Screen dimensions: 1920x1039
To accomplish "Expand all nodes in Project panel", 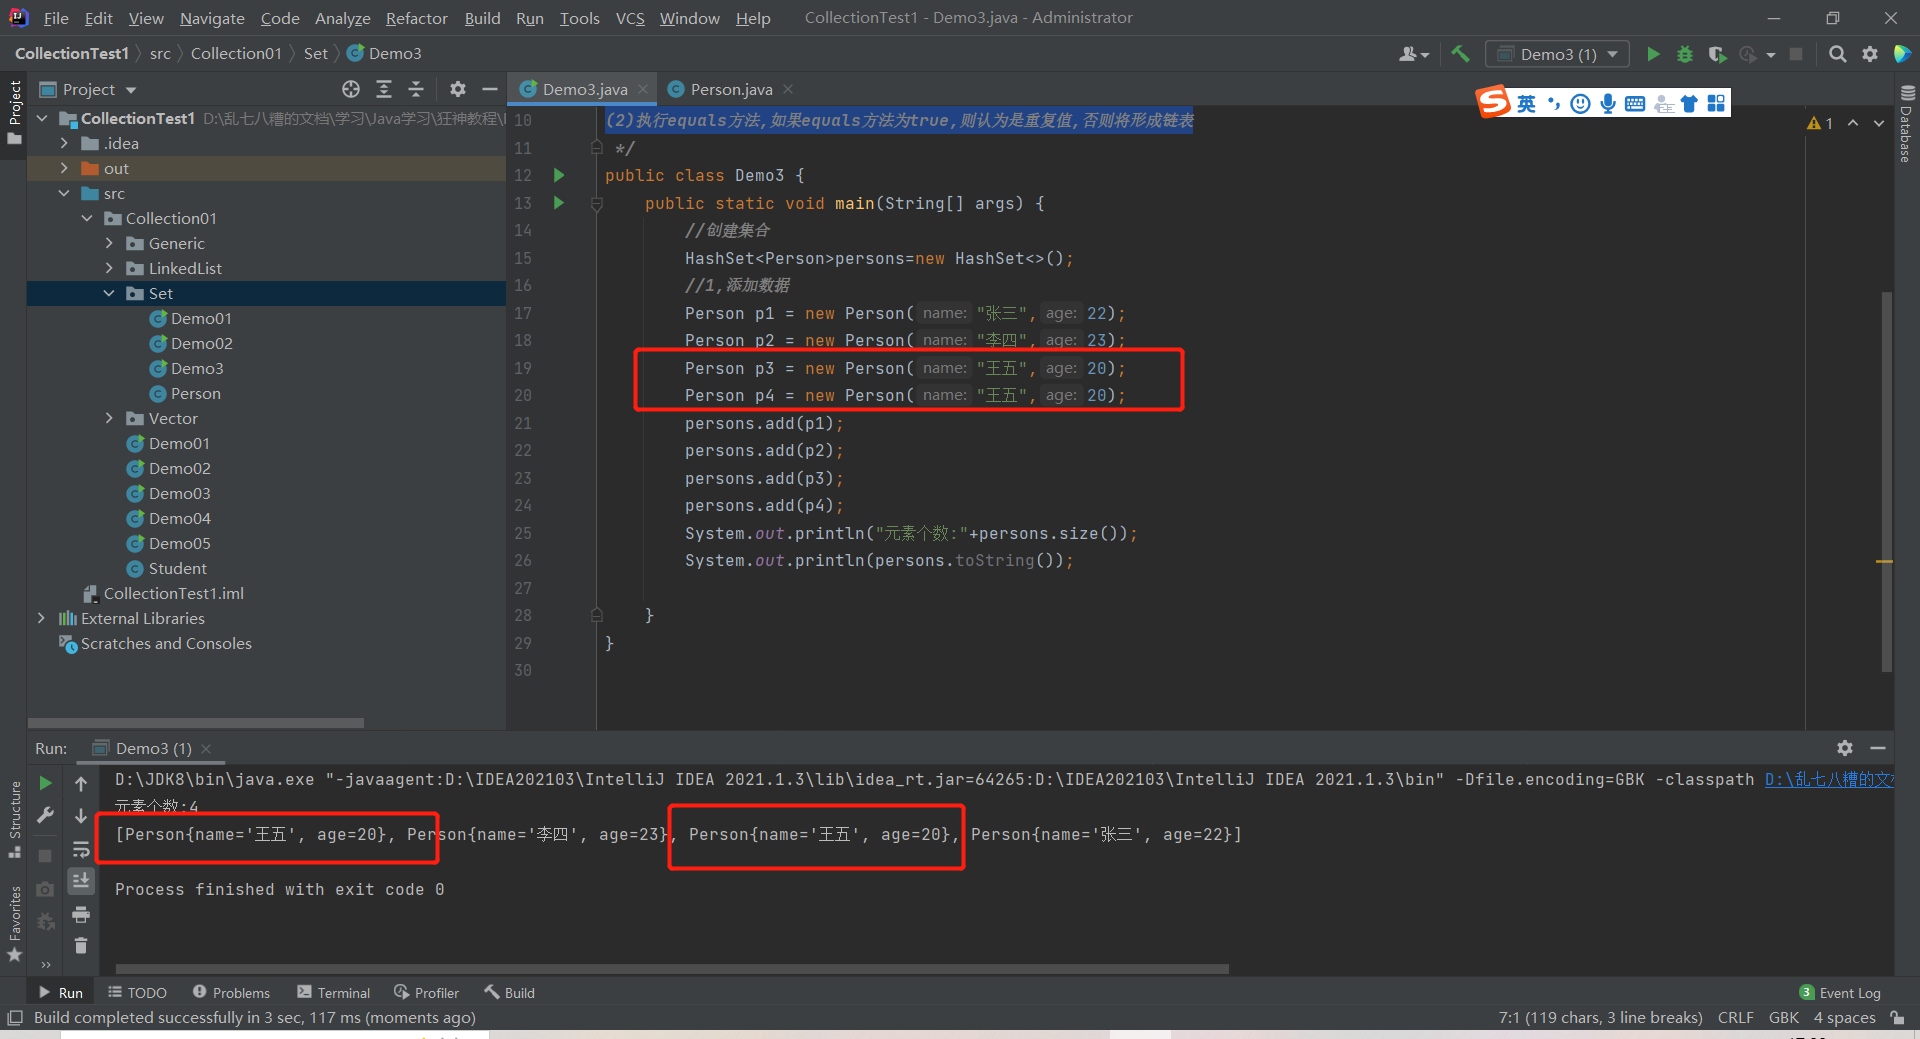I will (x=383, y=89).
